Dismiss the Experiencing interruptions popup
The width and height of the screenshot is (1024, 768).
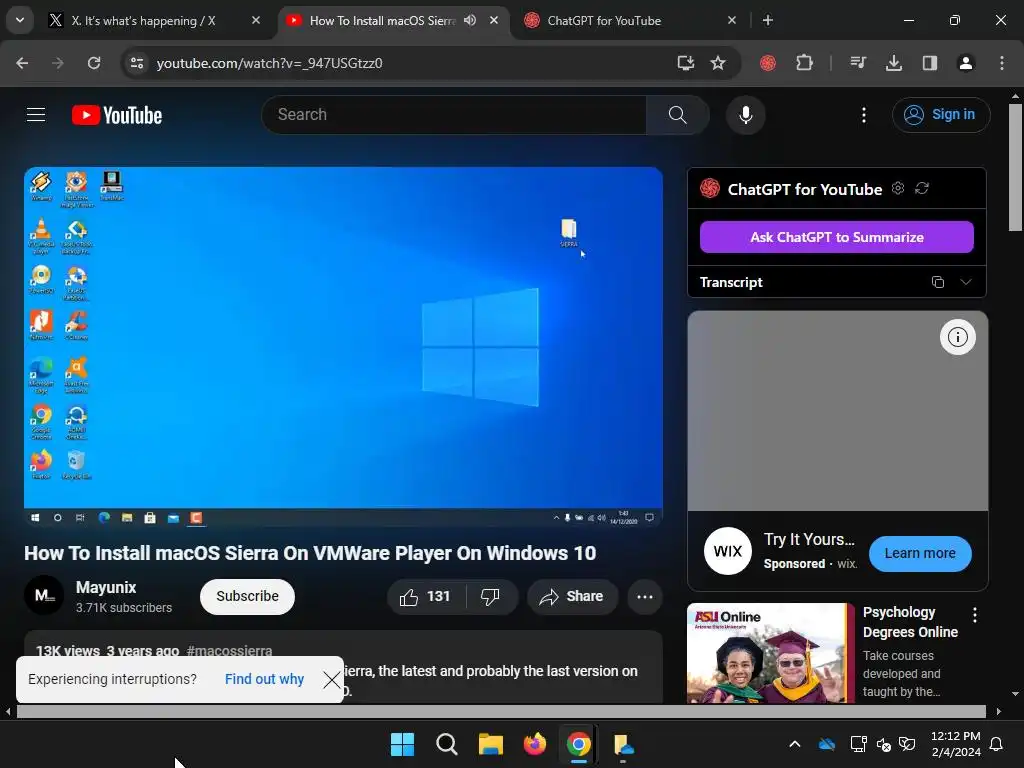click(332, 680)
